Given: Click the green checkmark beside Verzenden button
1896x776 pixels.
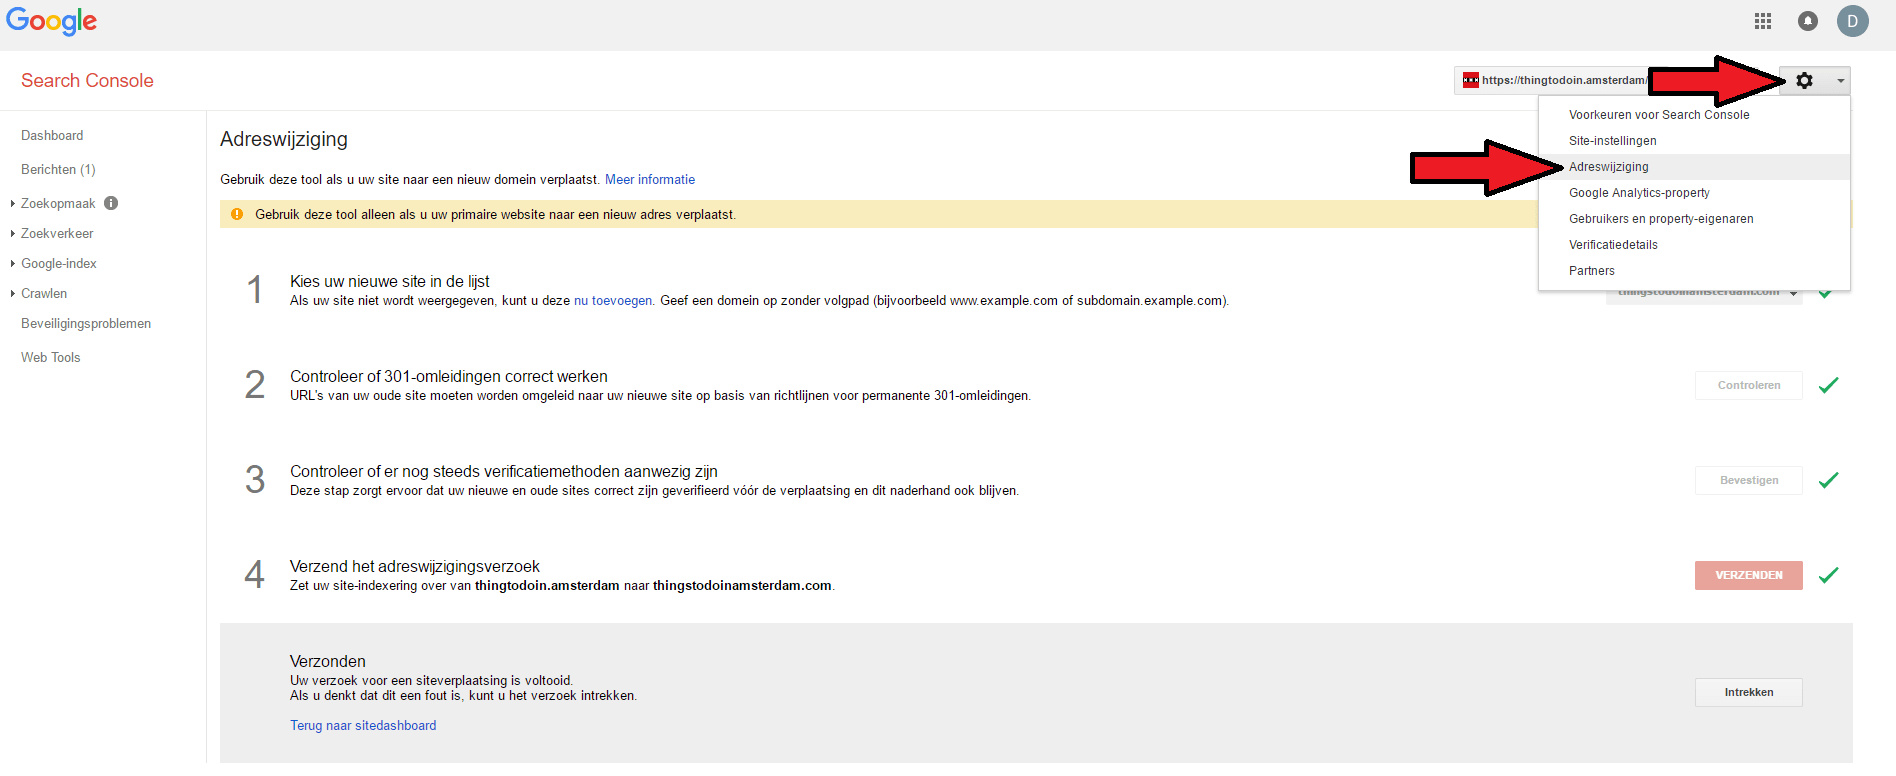Looking at the screenshot, I should (1829, 575).
